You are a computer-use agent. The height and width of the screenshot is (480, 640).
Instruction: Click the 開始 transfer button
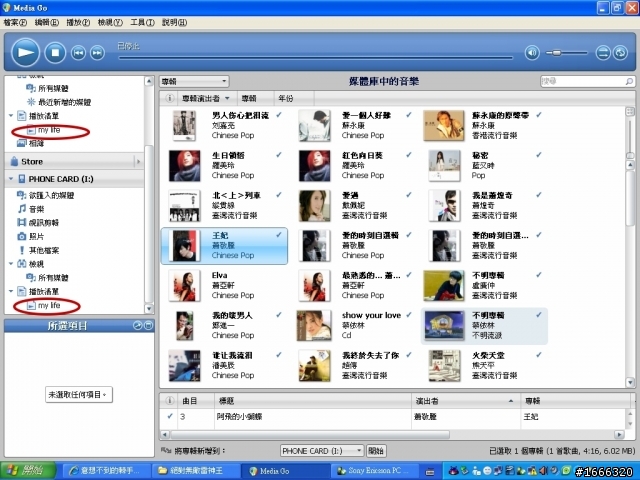(376, 451)
